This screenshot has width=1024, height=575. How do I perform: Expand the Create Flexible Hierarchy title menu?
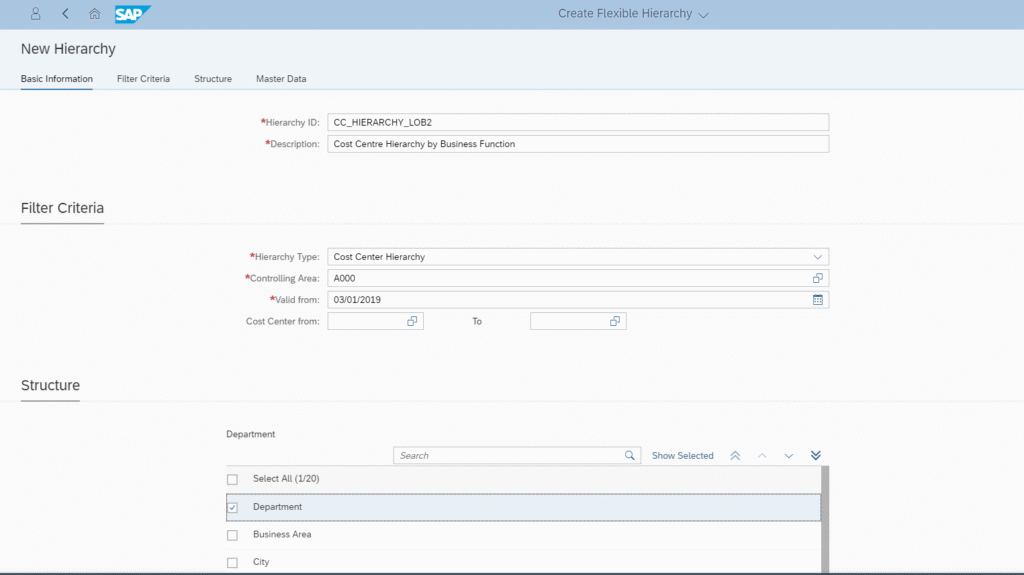[x=703, y=14]
